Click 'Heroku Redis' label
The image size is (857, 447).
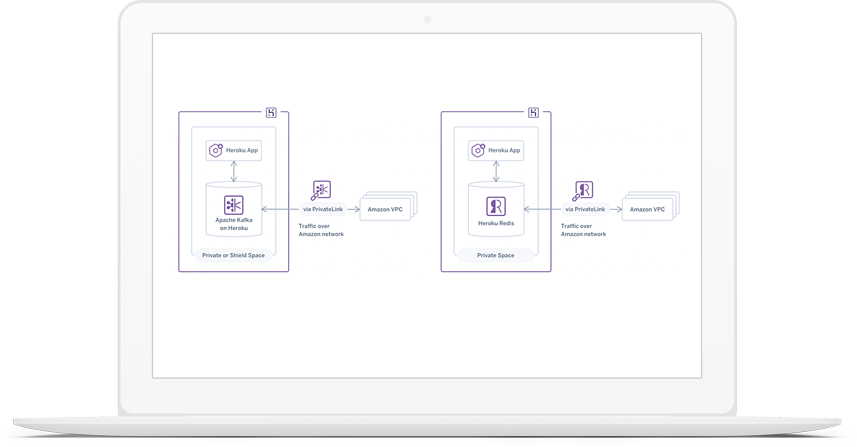click(496, 224)
